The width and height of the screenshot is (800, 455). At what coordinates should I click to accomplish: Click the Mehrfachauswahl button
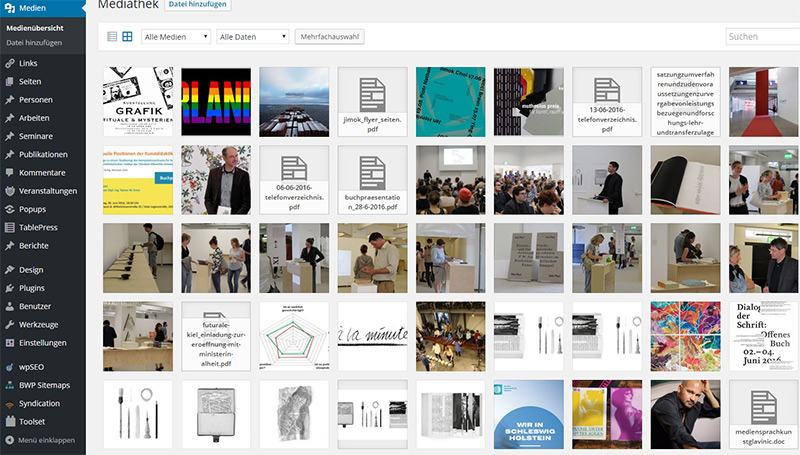[x=329, y=37]
